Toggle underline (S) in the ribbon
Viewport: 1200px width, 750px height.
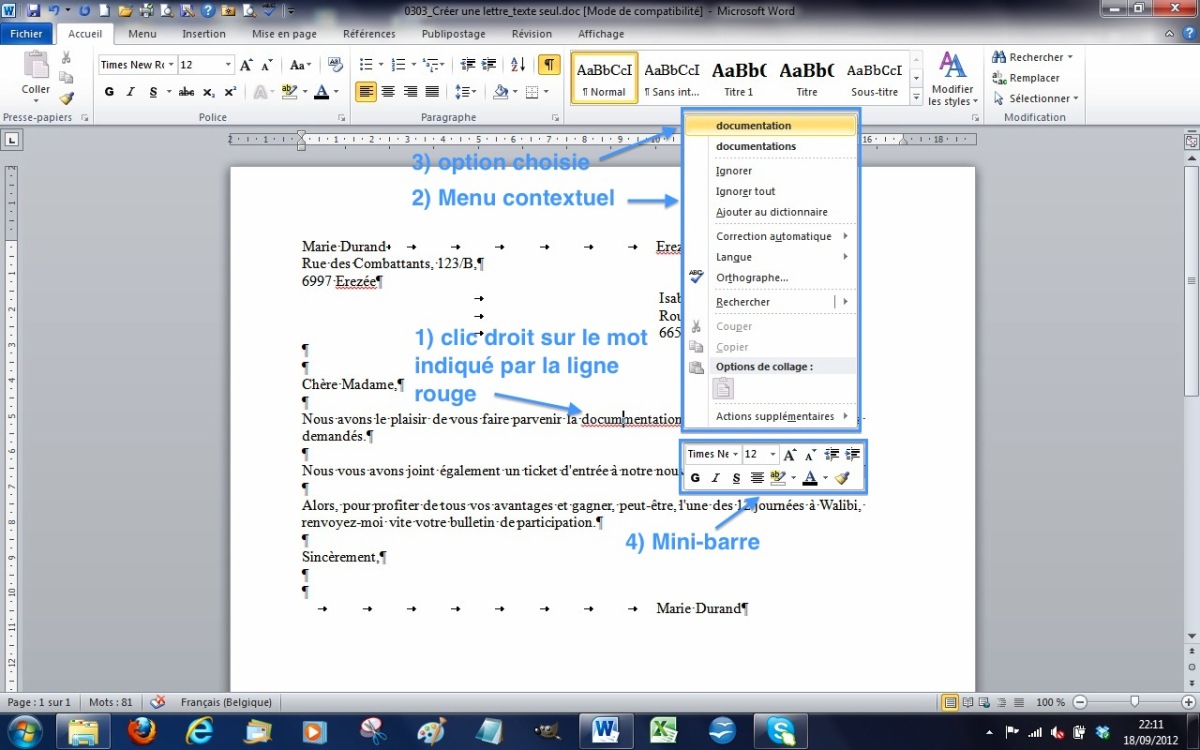(153, 92)
